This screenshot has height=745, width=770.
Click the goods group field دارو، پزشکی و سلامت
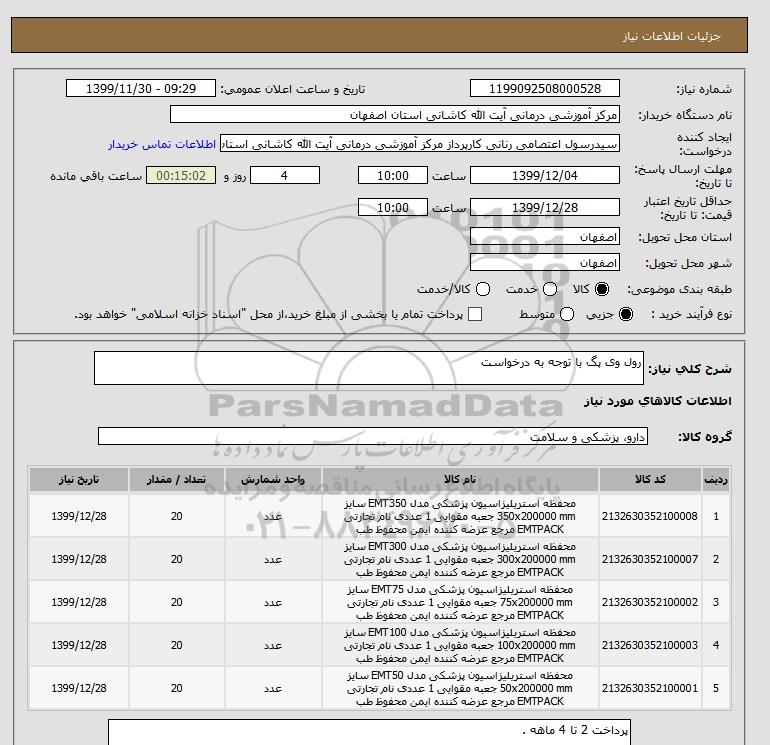click(x=373, y=436)
